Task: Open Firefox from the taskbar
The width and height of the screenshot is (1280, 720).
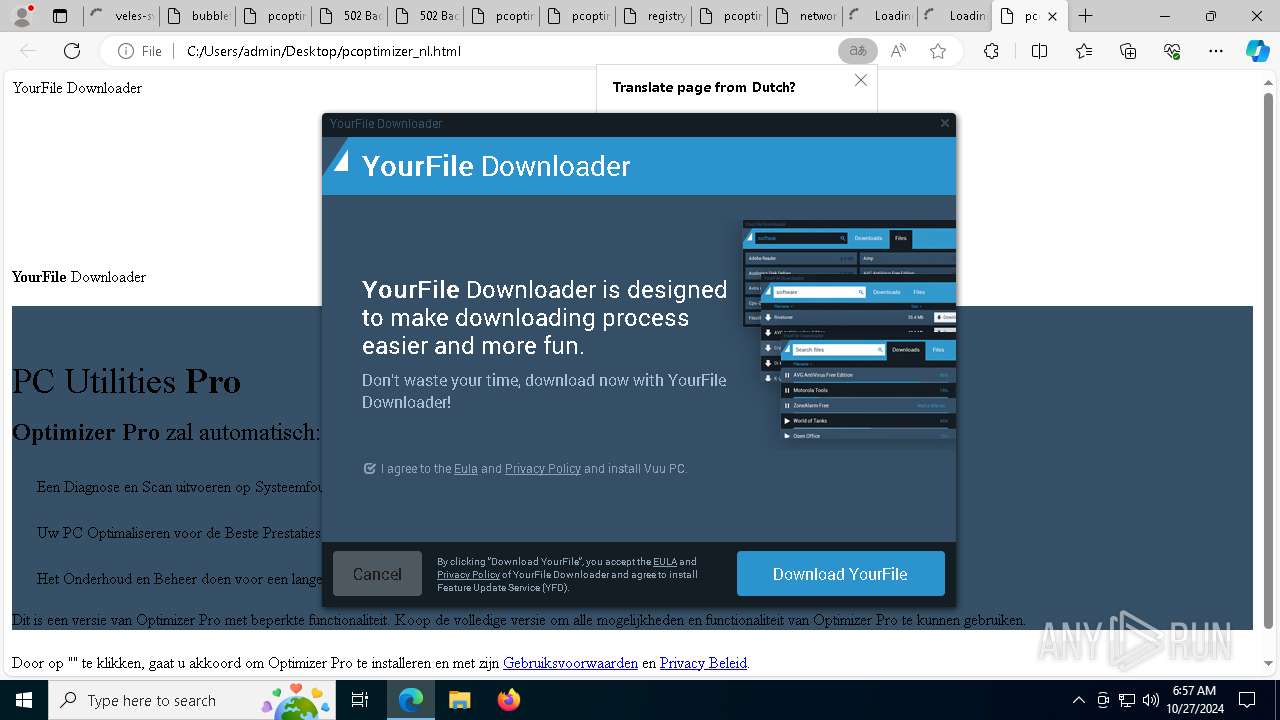Action: [x=508, y=700]
